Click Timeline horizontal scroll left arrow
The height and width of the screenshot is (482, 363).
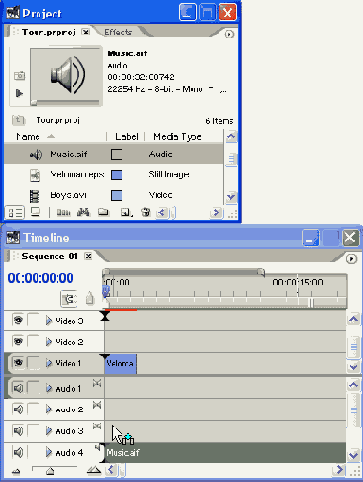coord(111,470)
